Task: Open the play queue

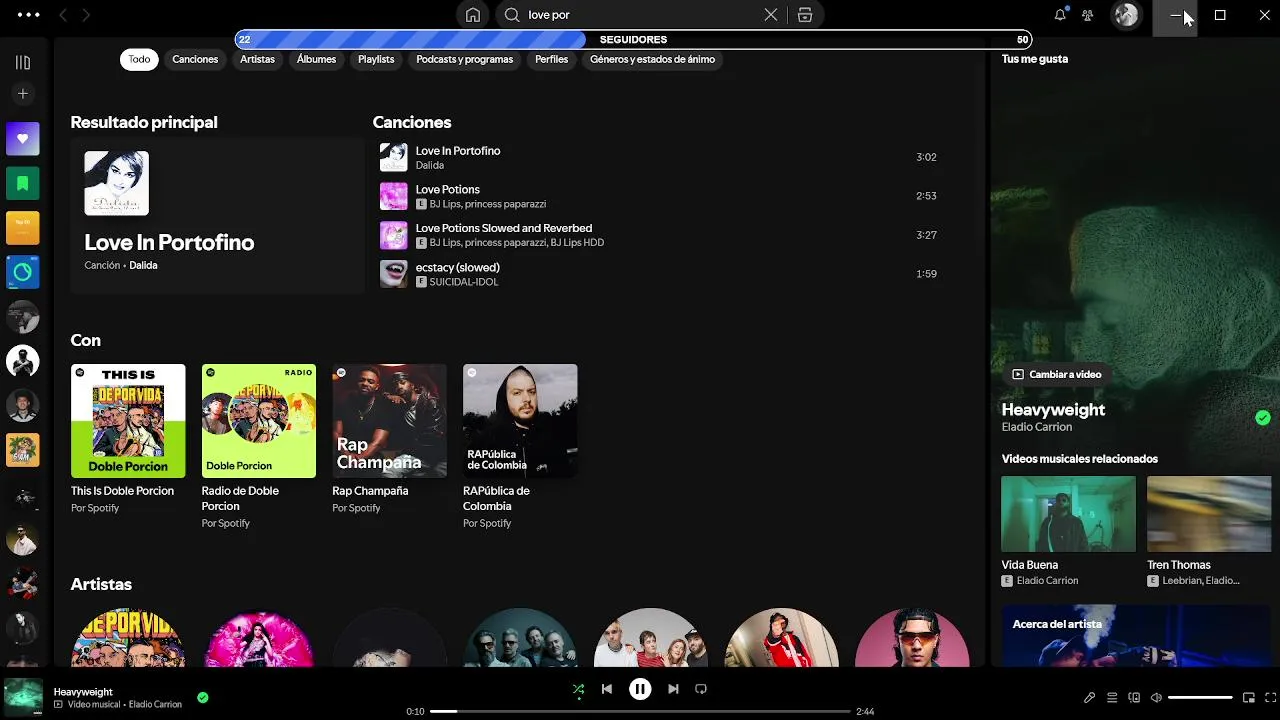Action: 1112,698
